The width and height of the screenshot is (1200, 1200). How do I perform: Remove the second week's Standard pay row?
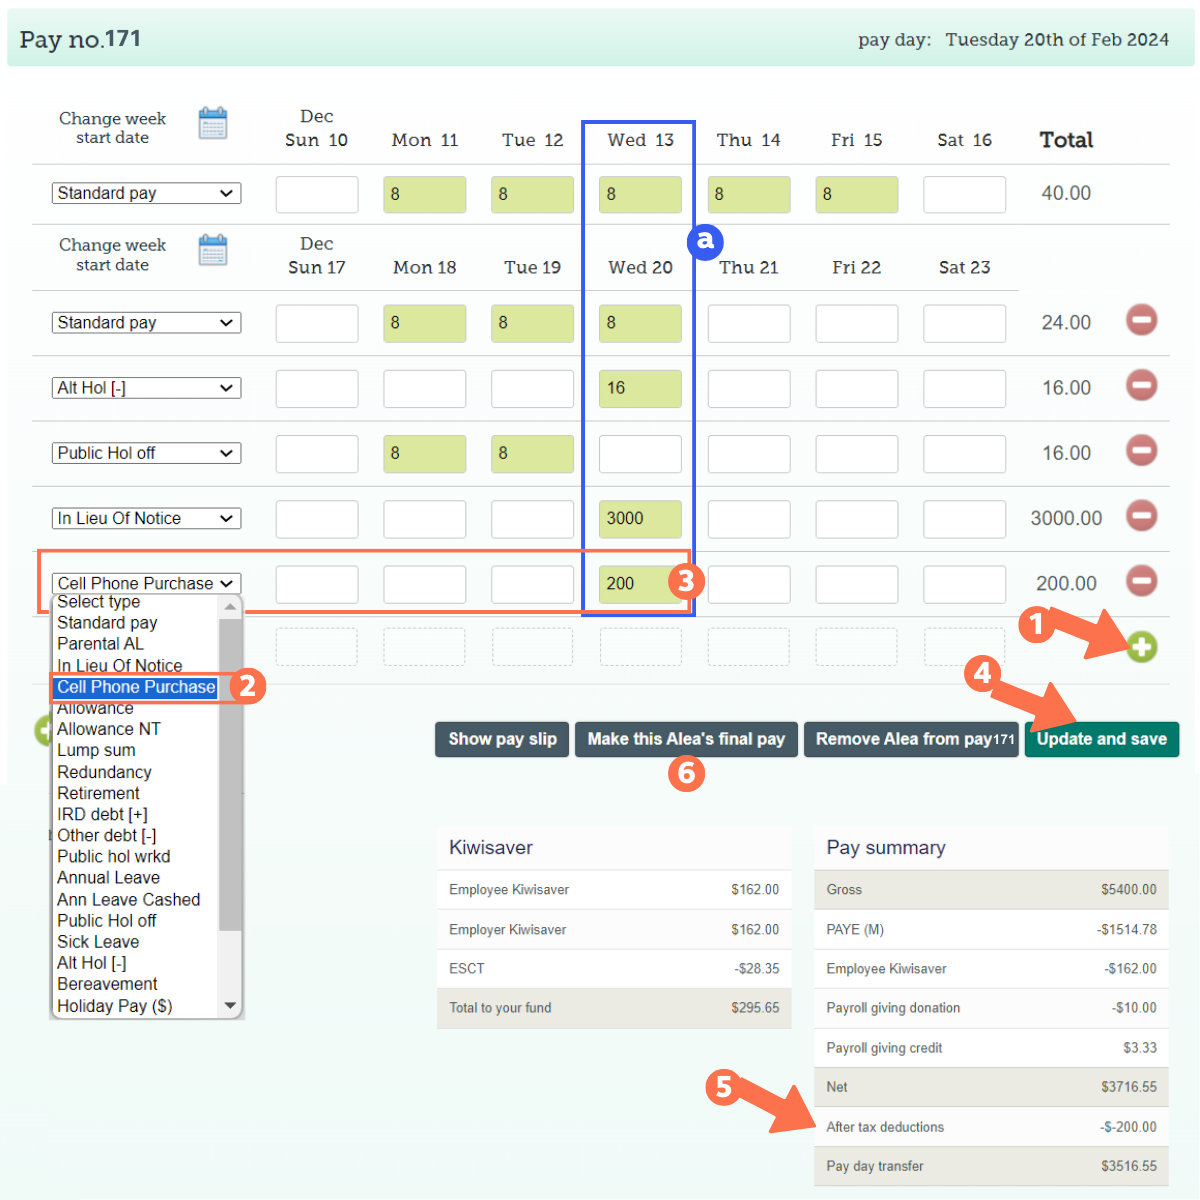point(1141,320)
